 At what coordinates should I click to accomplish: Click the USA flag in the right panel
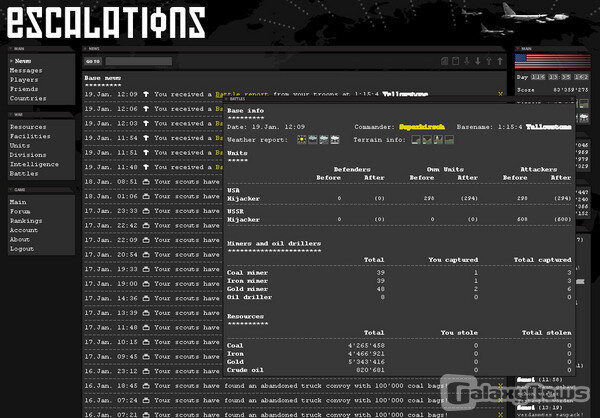pos(553,61)
